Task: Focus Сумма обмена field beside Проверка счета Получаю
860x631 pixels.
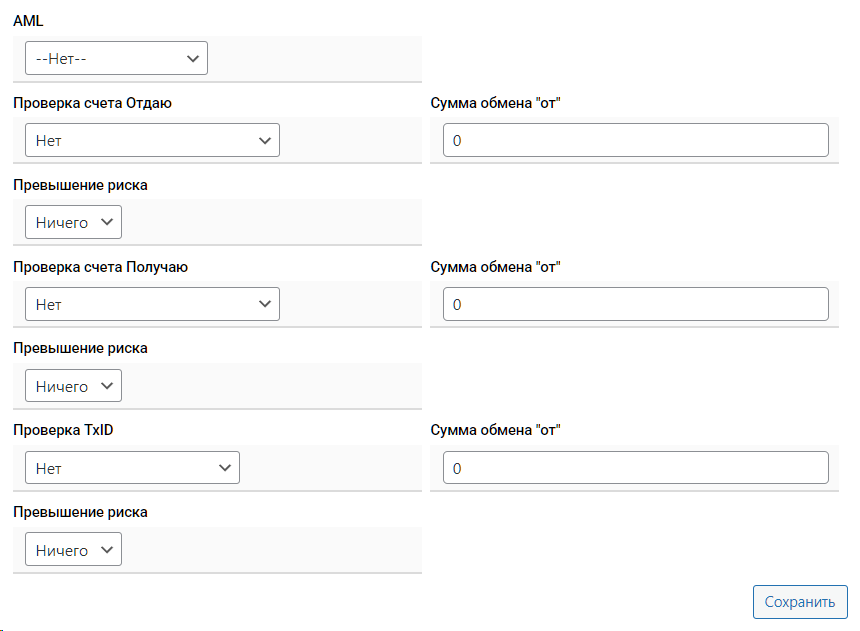Action: pos(635,304)
